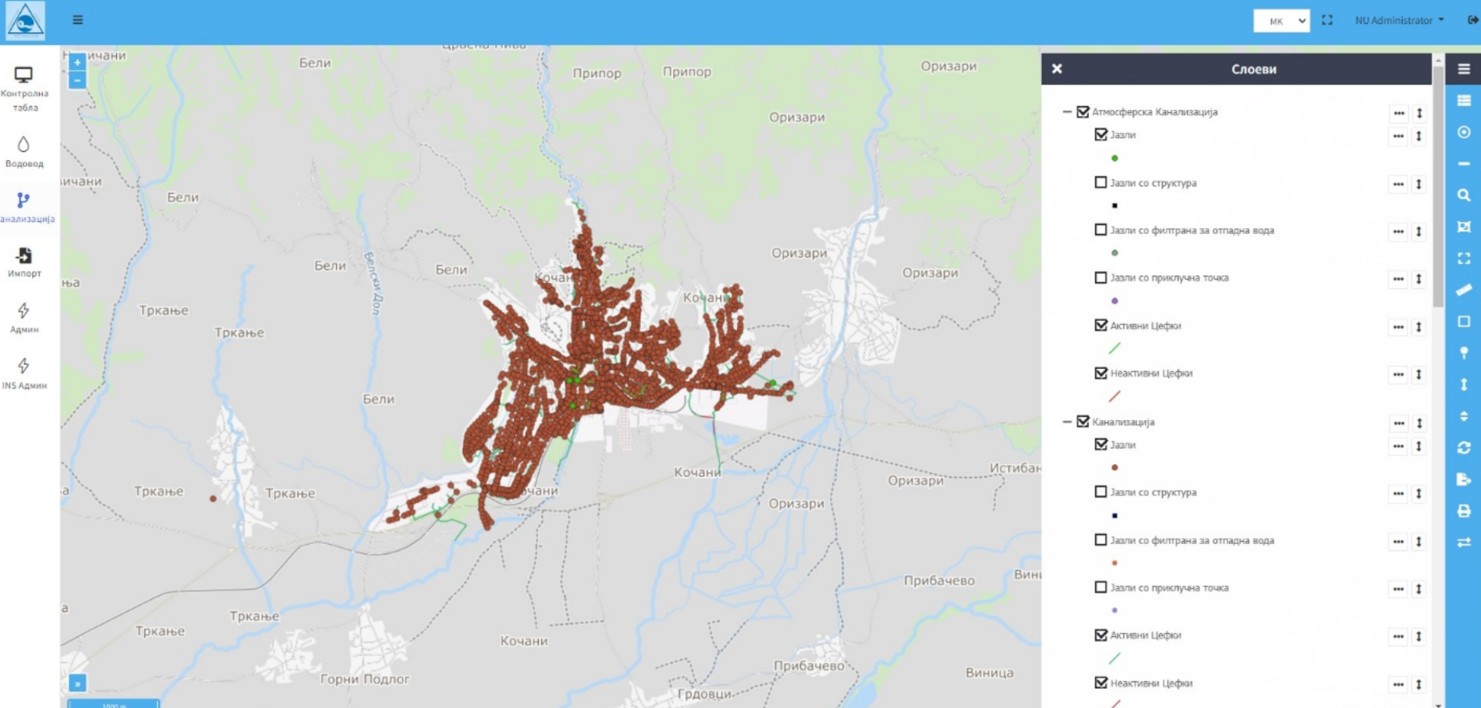This screenshot has height=708, width=1481.
Task: Enable Јазли со структура under Атмосферска Канализација
Action: tap(1101, 183)
